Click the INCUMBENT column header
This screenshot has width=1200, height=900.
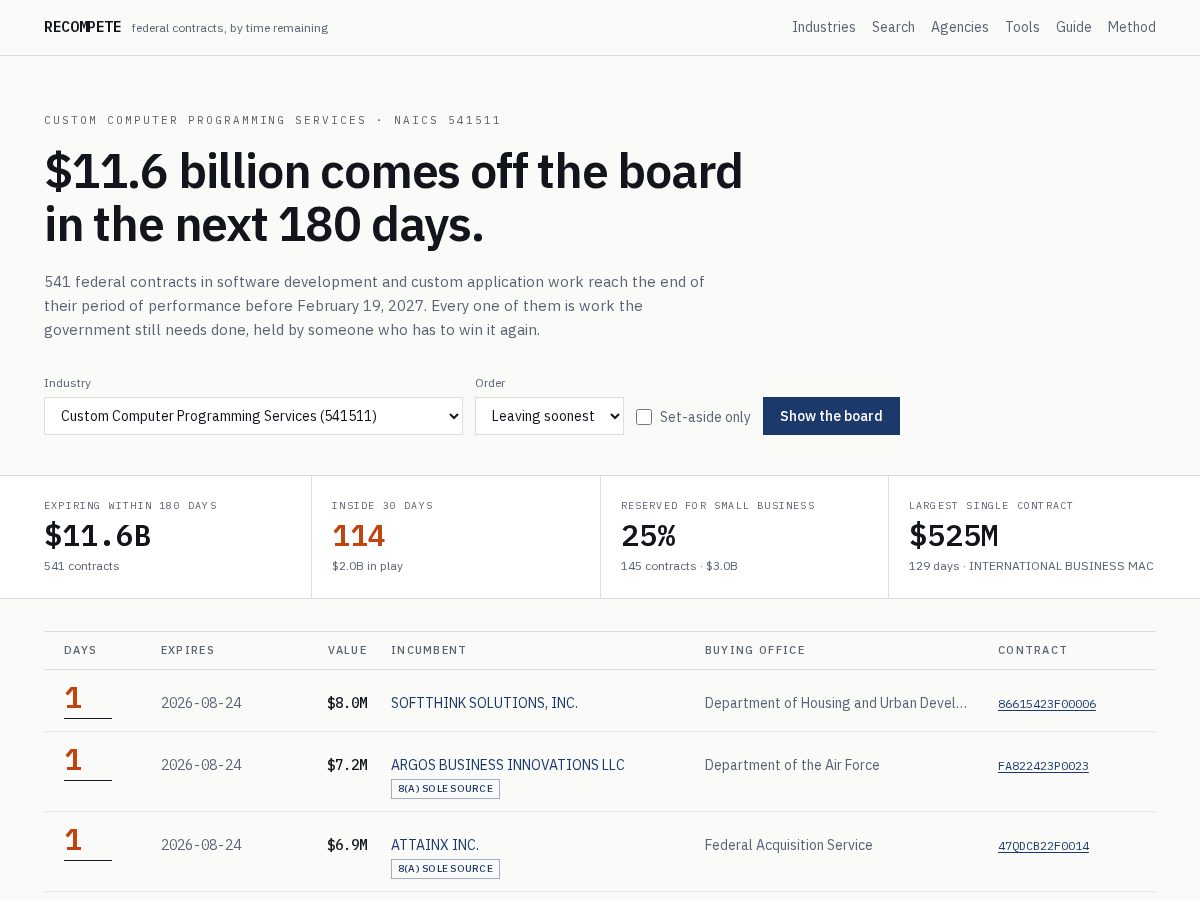click(x=429, y=650)
